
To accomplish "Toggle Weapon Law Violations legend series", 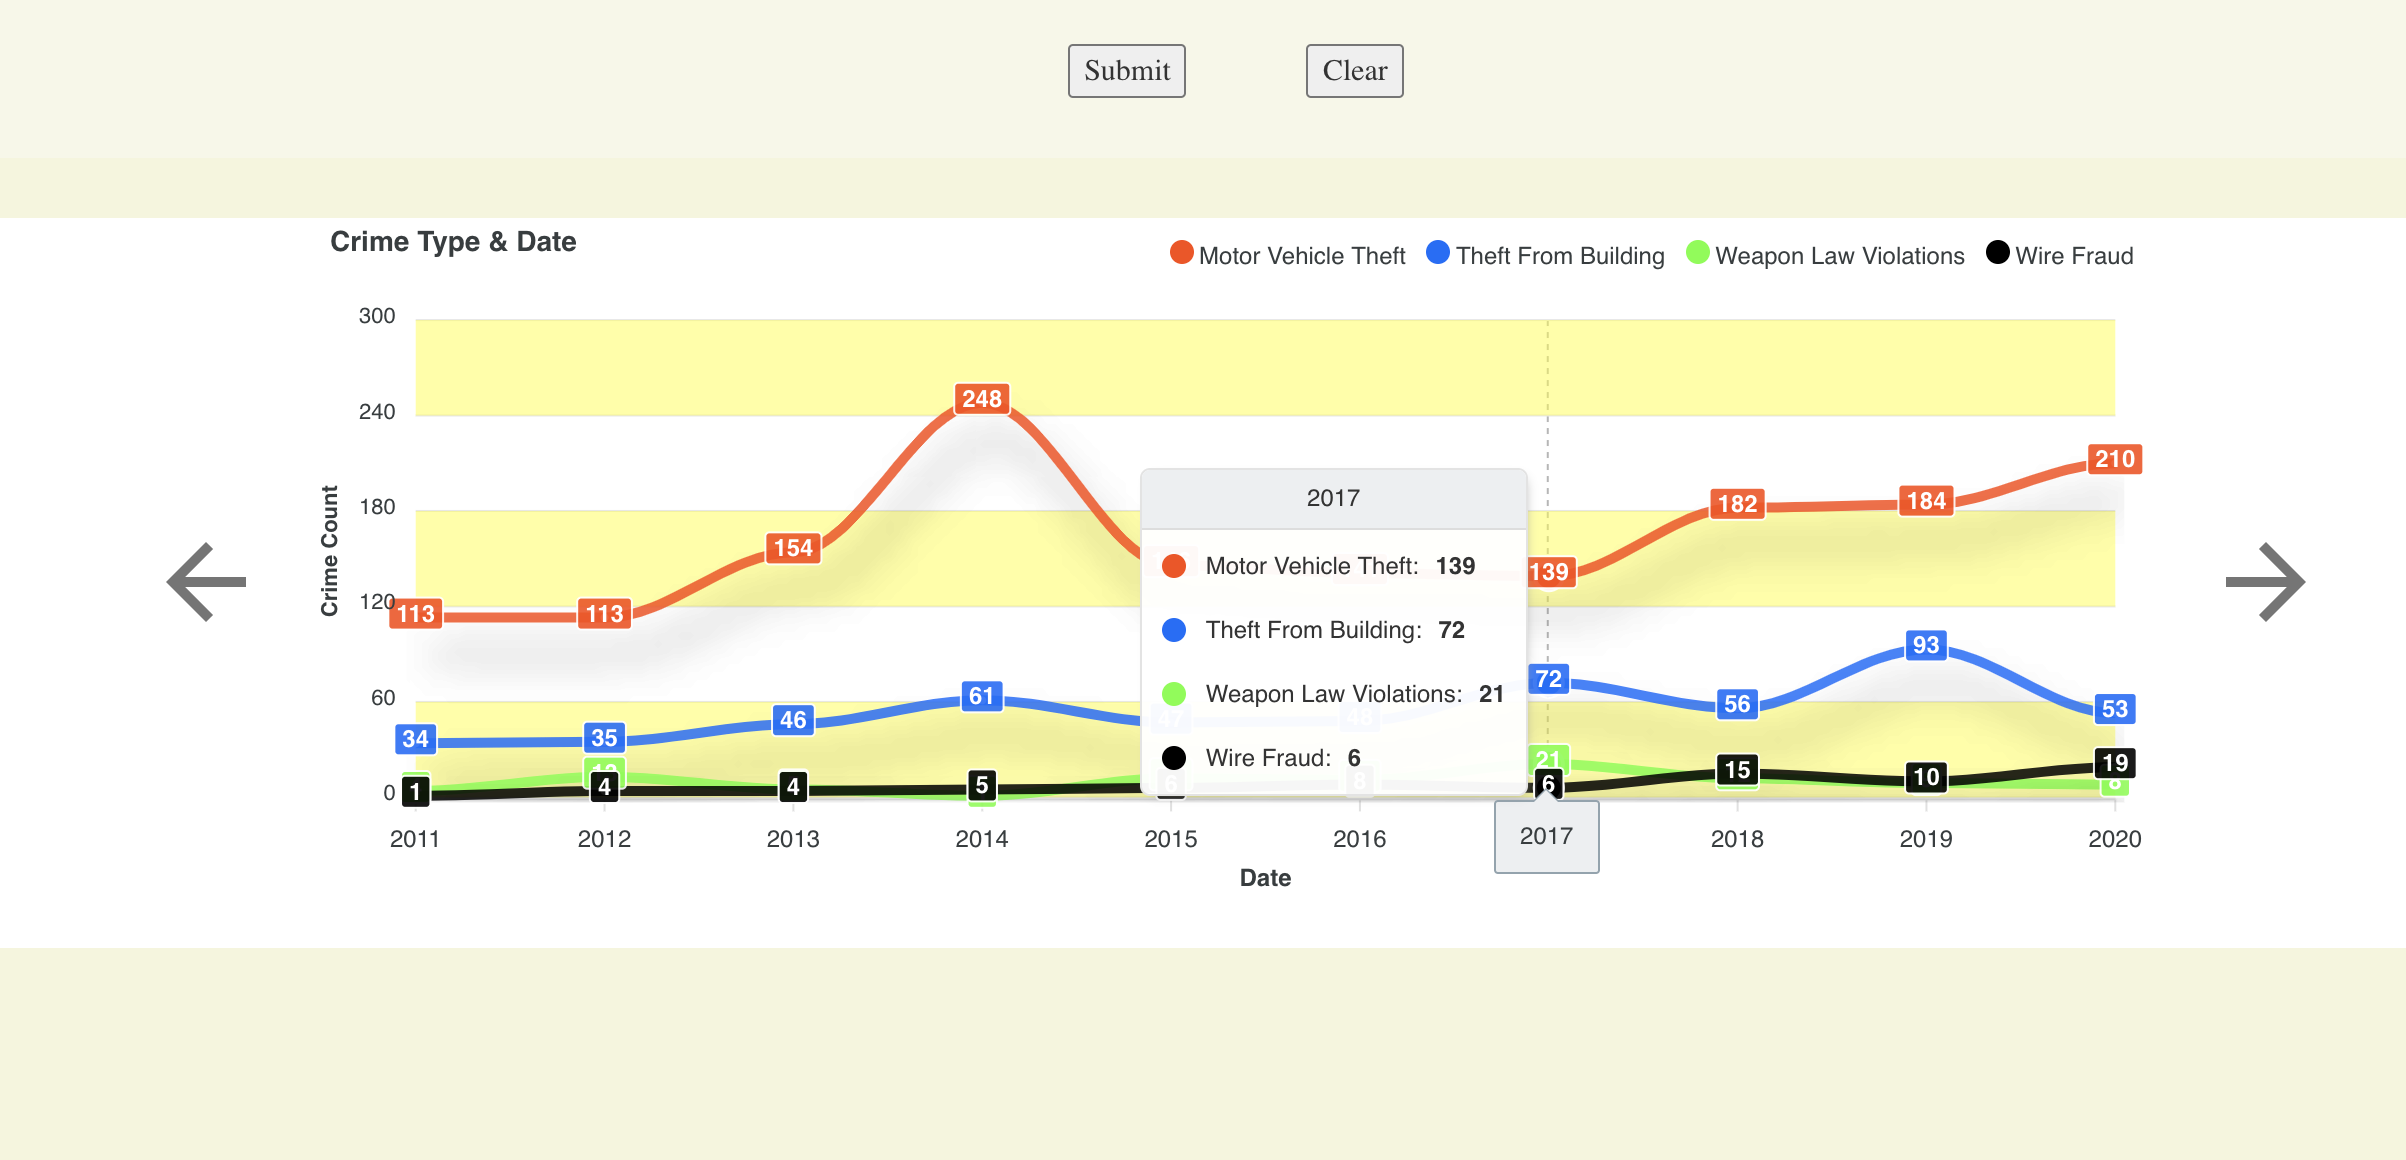I will coord(1839,256).
